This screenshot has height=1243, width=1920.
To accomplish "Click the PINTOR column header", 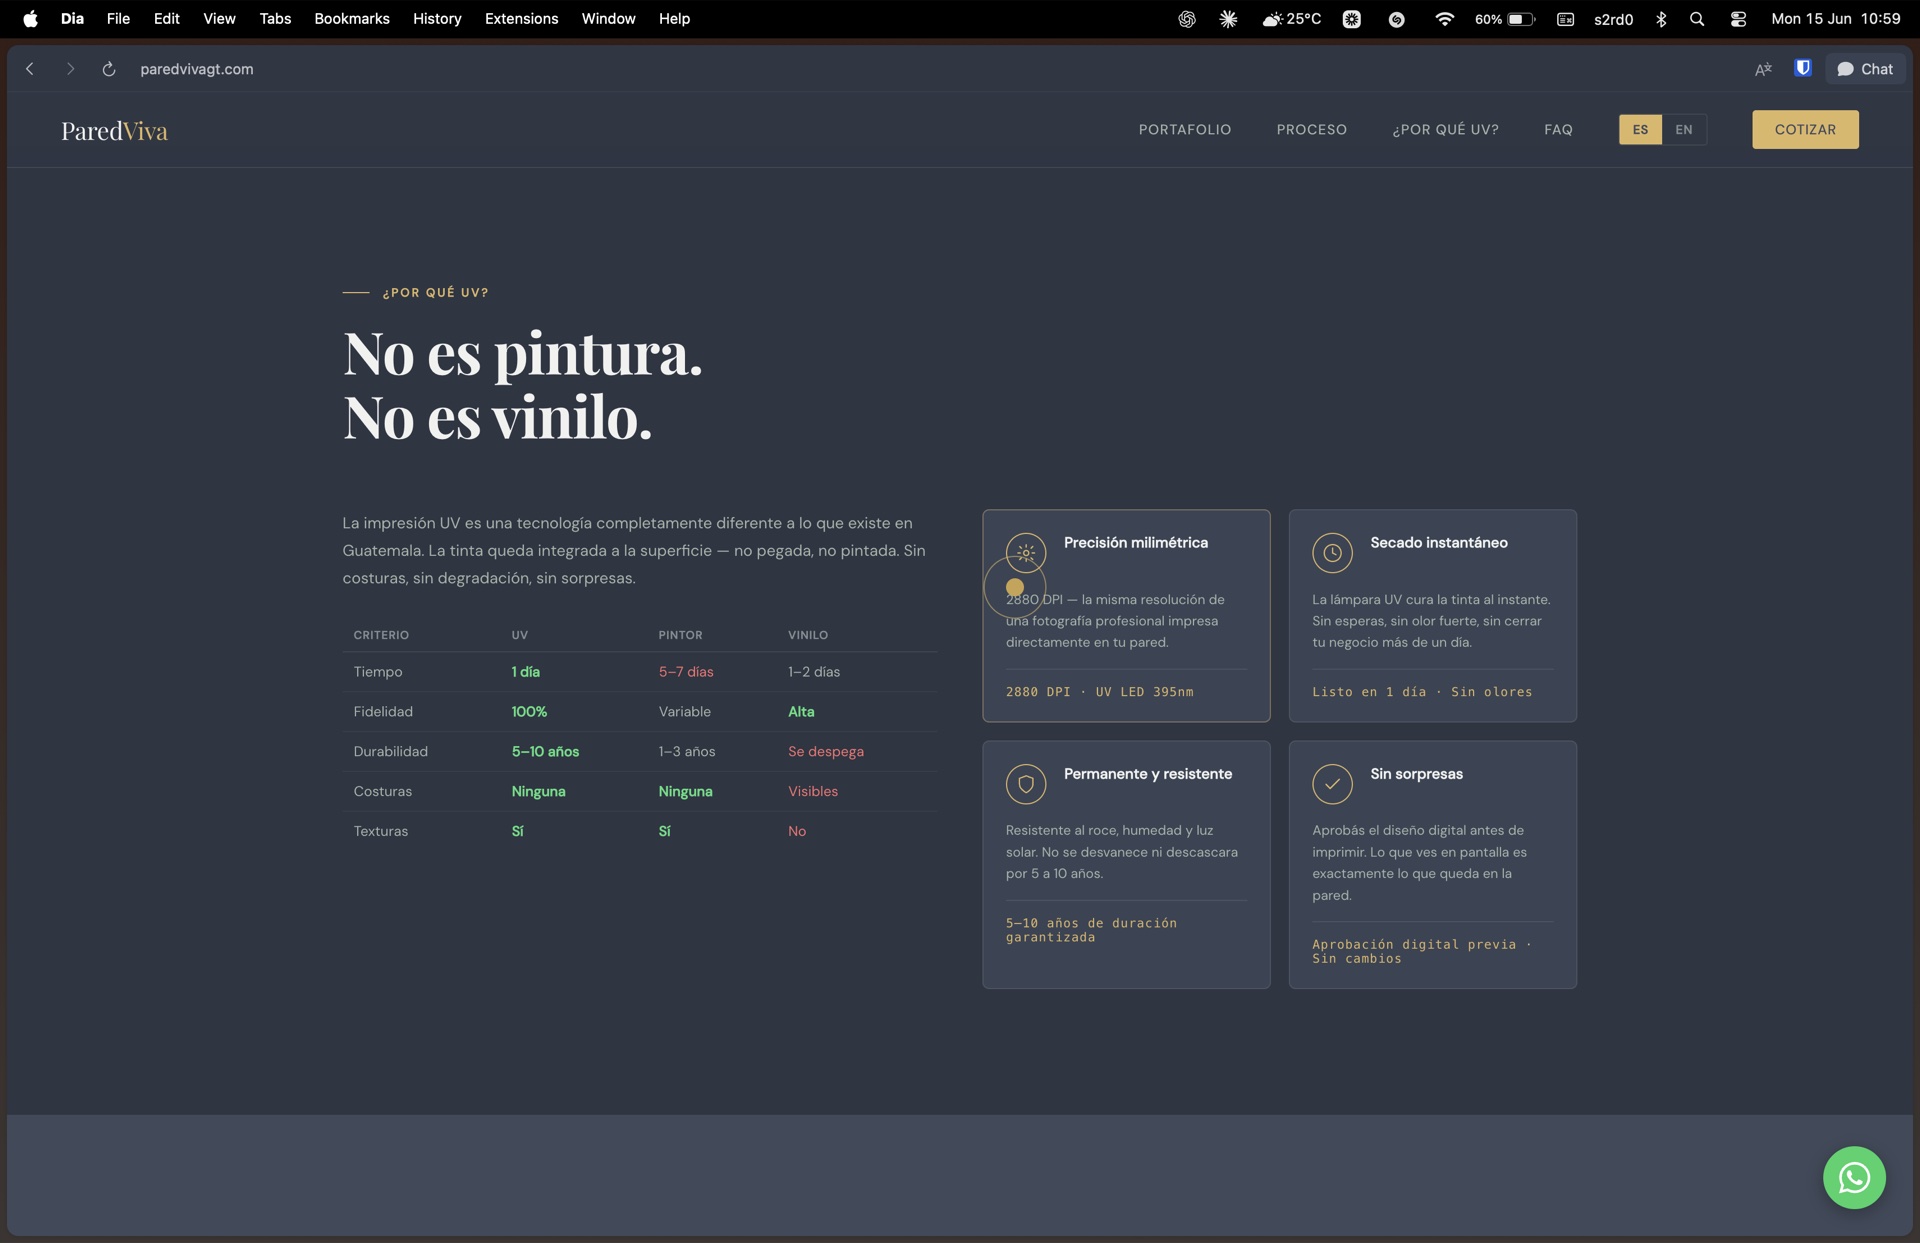I will pyautogui.click(x=680, y=635).
